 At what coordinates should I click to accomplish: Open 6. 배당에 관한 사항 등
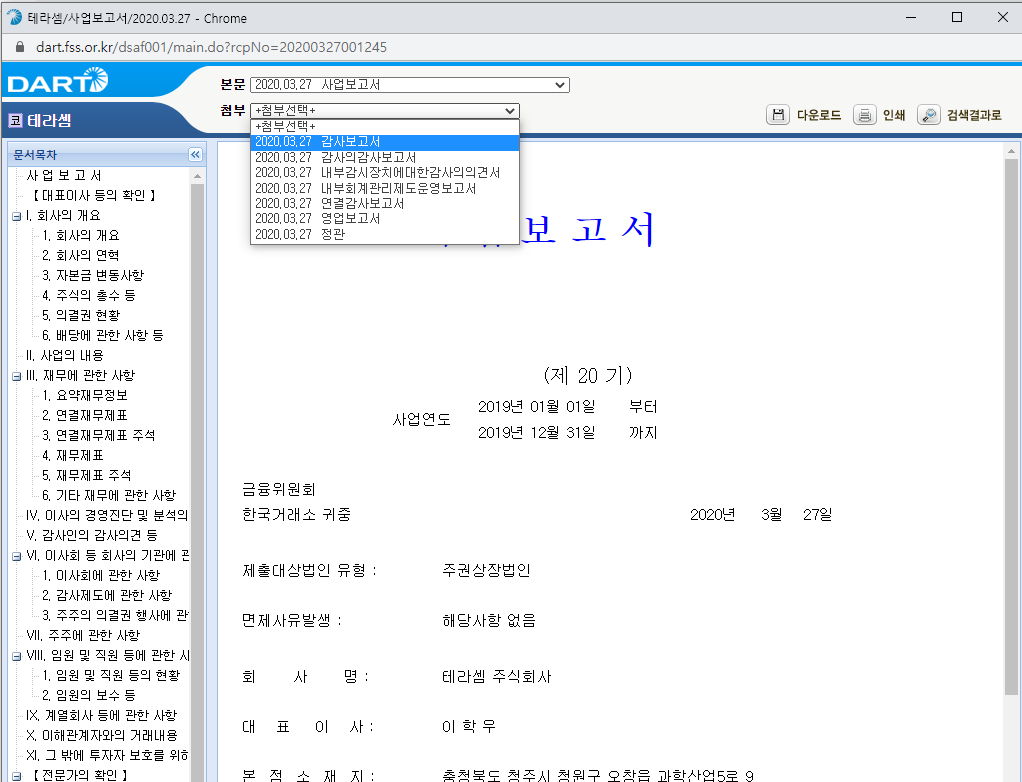pyautogui.click(x=102, y=336)
